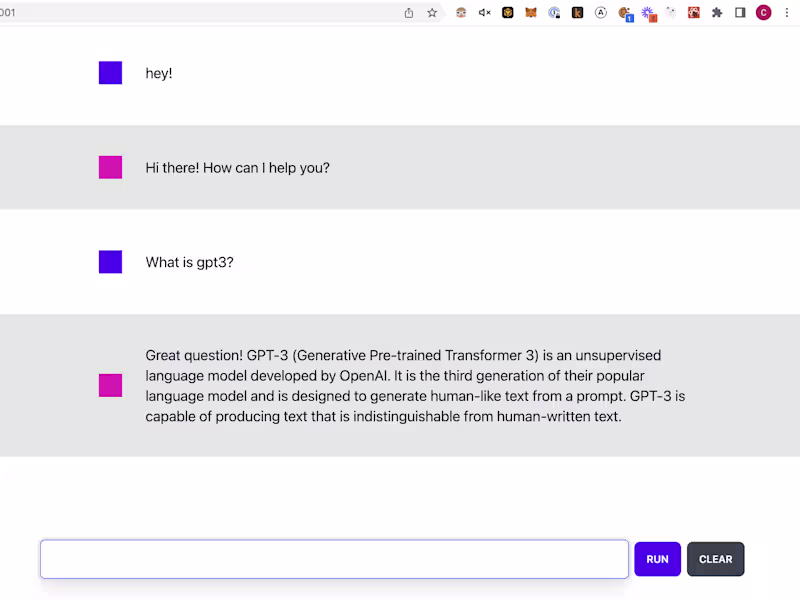This screenshot has width=800, height=600.
Task: Click the "Hi there! How can I help you?" reply
Action: (x=237, y=167)
